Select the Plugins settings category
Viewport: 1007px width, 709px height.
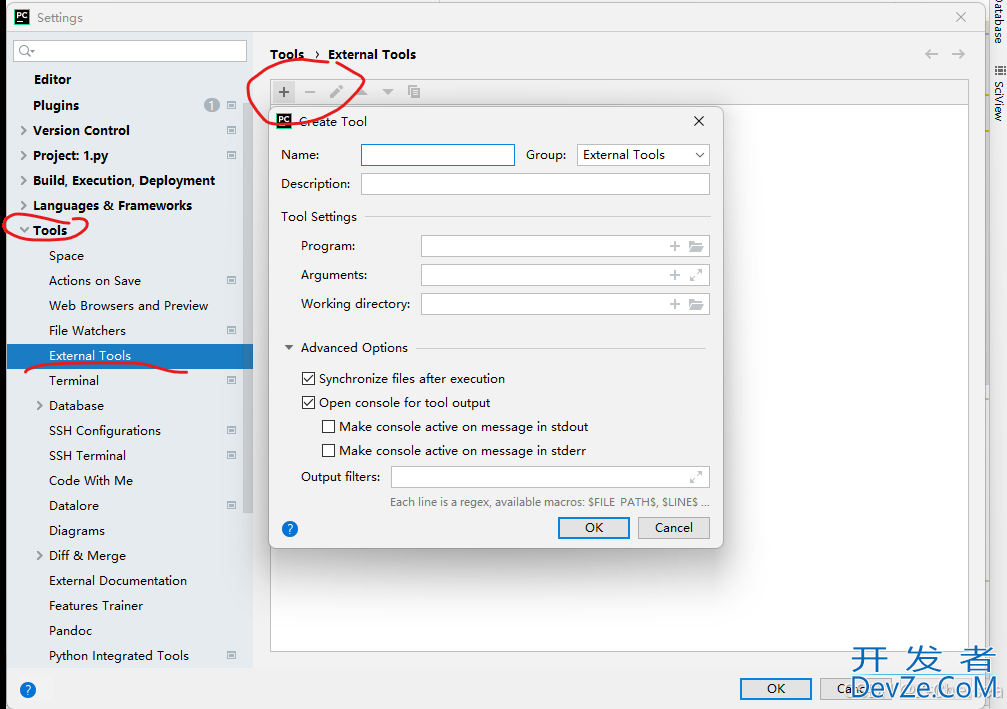point(57,105)
